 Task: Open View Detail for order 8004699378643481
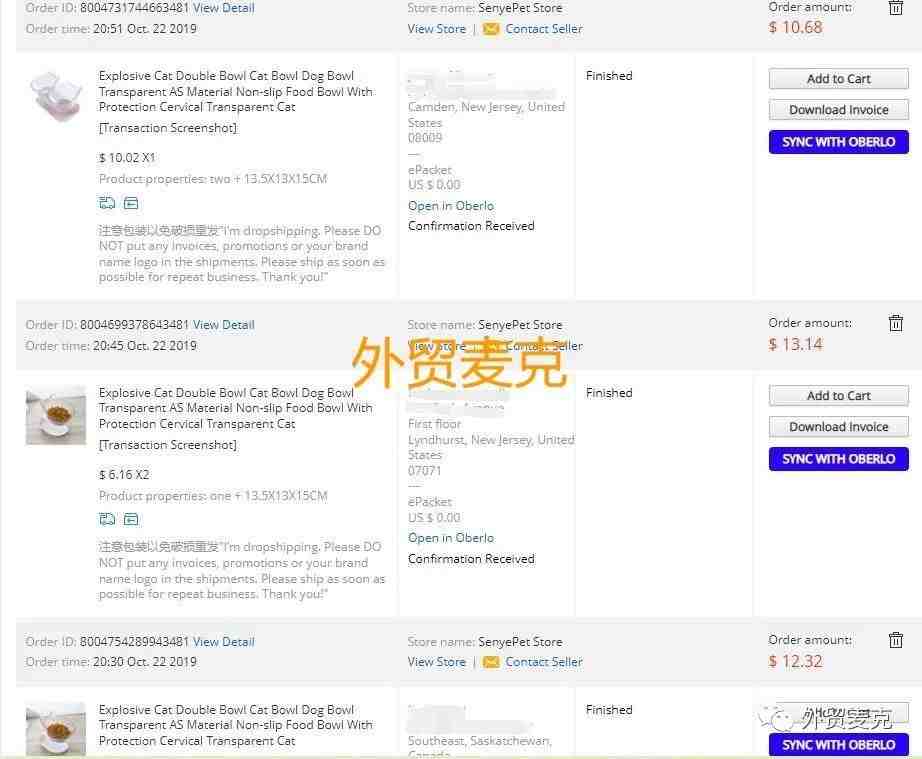(223, 325)
